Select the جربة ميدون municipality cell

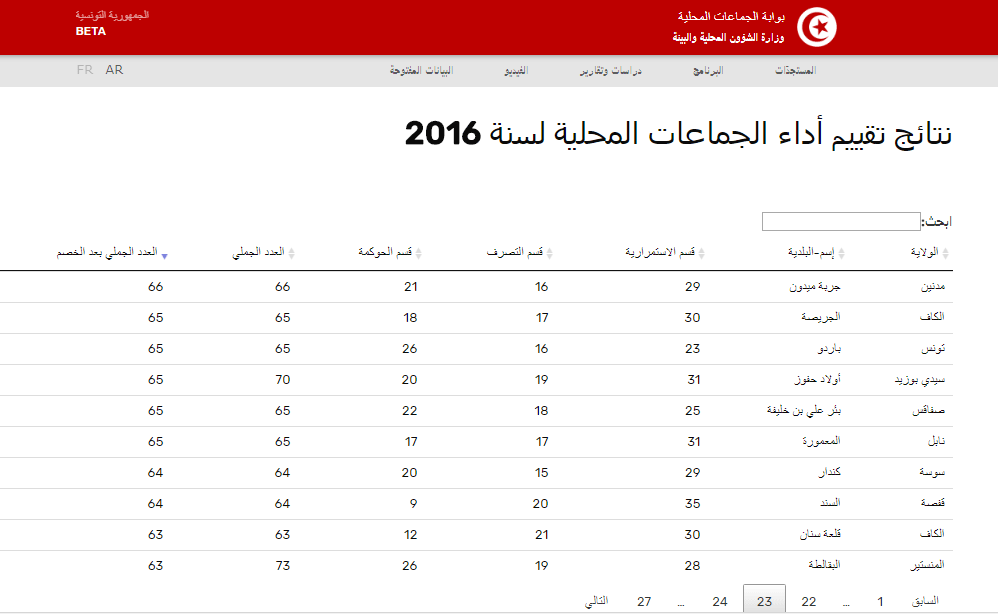pyautogui.click(x=815, y=287)
